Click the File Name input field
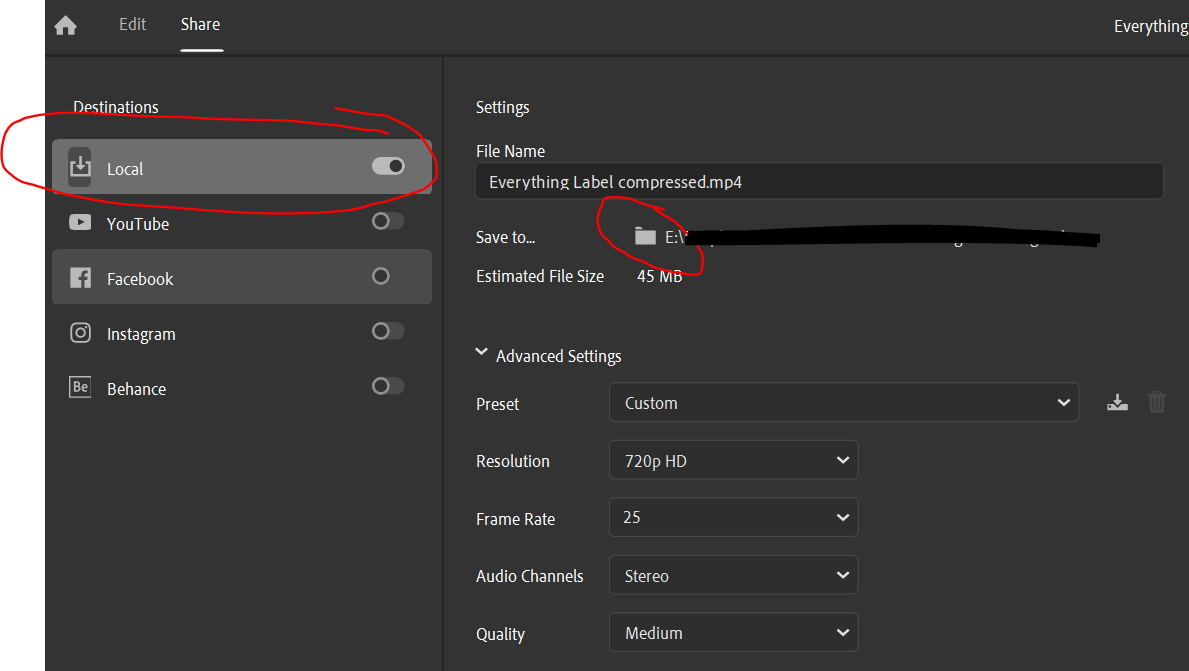 coord(819,182)
